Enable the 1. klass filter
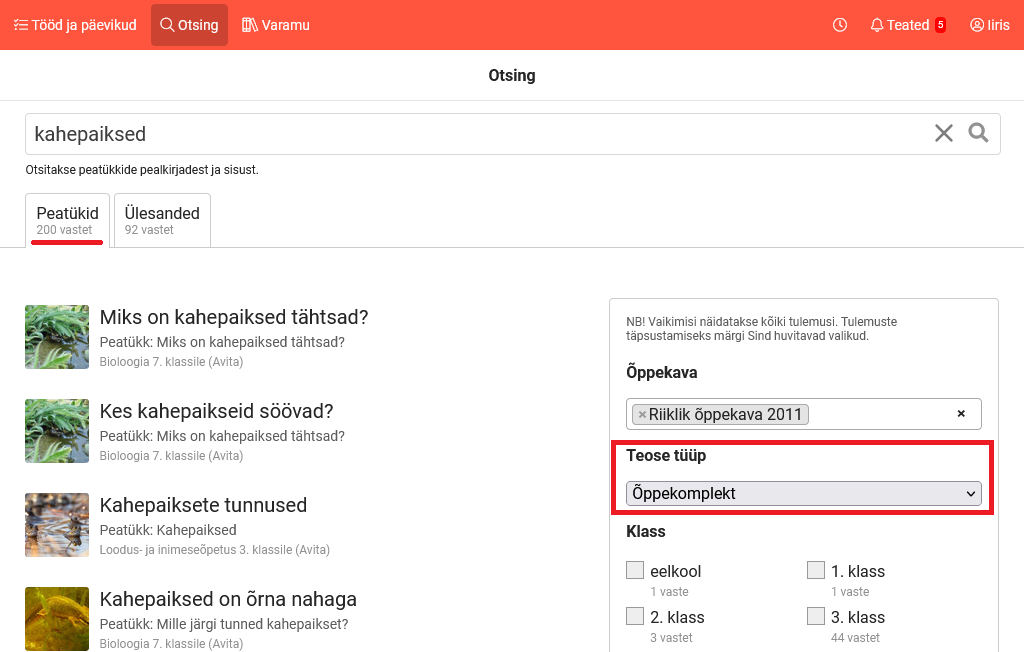1024x652 pixels. click(816, 570)
